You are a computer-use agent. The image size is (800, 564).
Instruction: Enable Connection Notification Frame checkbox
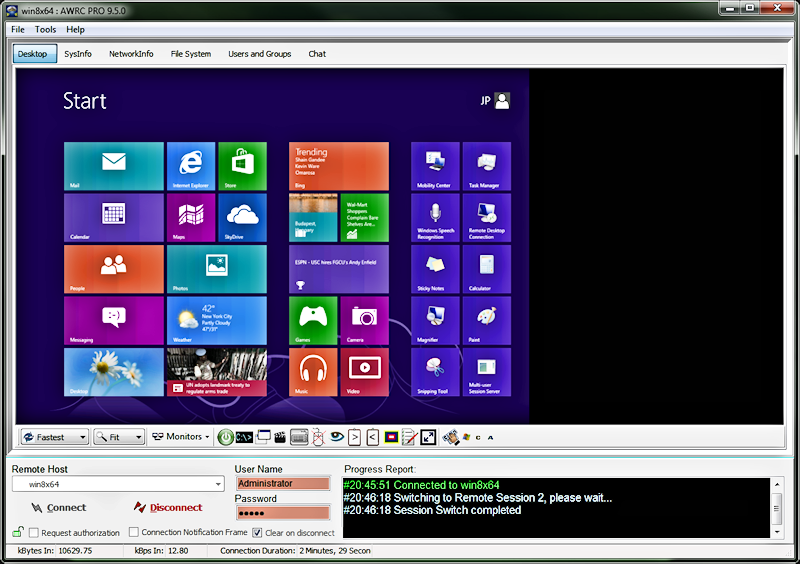134,532
